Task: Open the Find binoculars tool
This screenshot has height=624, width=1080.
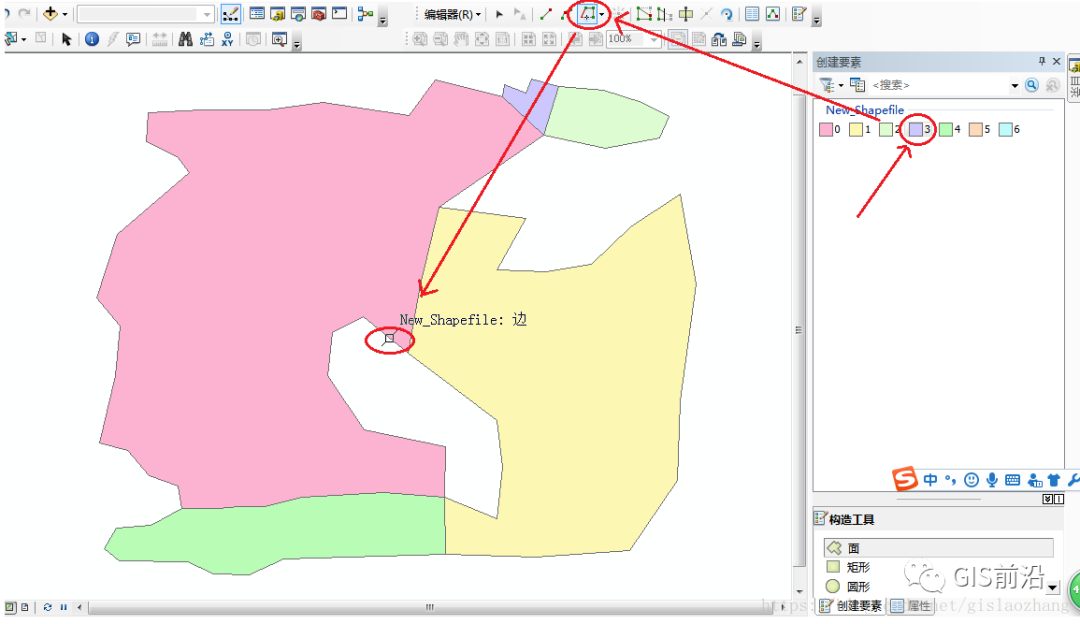Action: tap(185, 39)
